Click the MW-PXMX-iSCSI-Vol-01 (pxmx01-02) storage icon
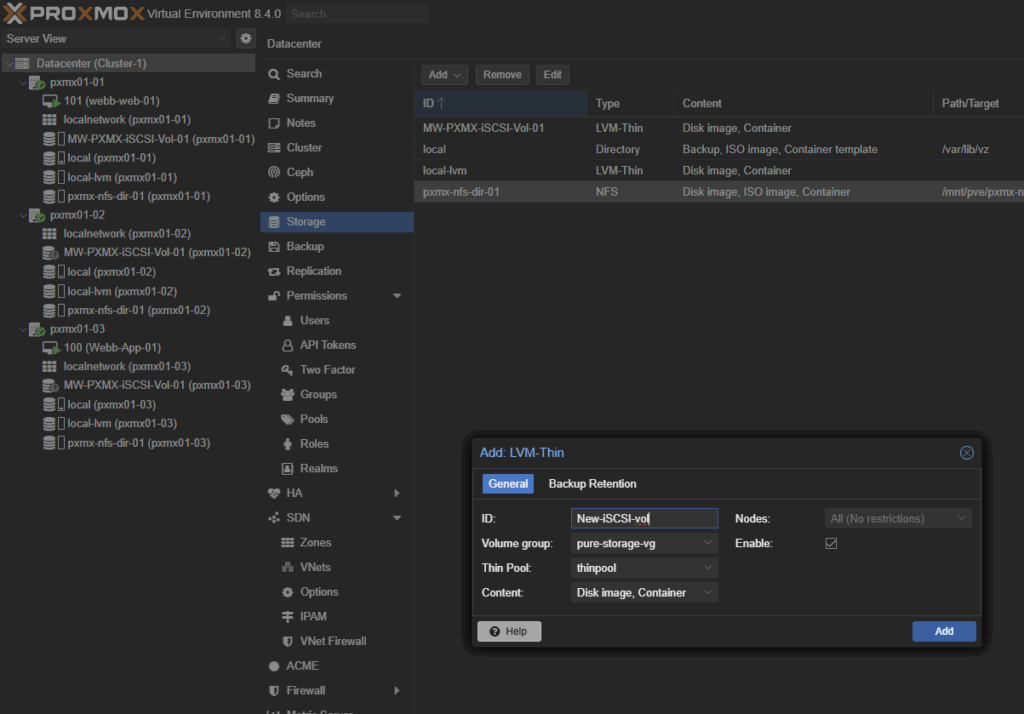 click(50, 252)
